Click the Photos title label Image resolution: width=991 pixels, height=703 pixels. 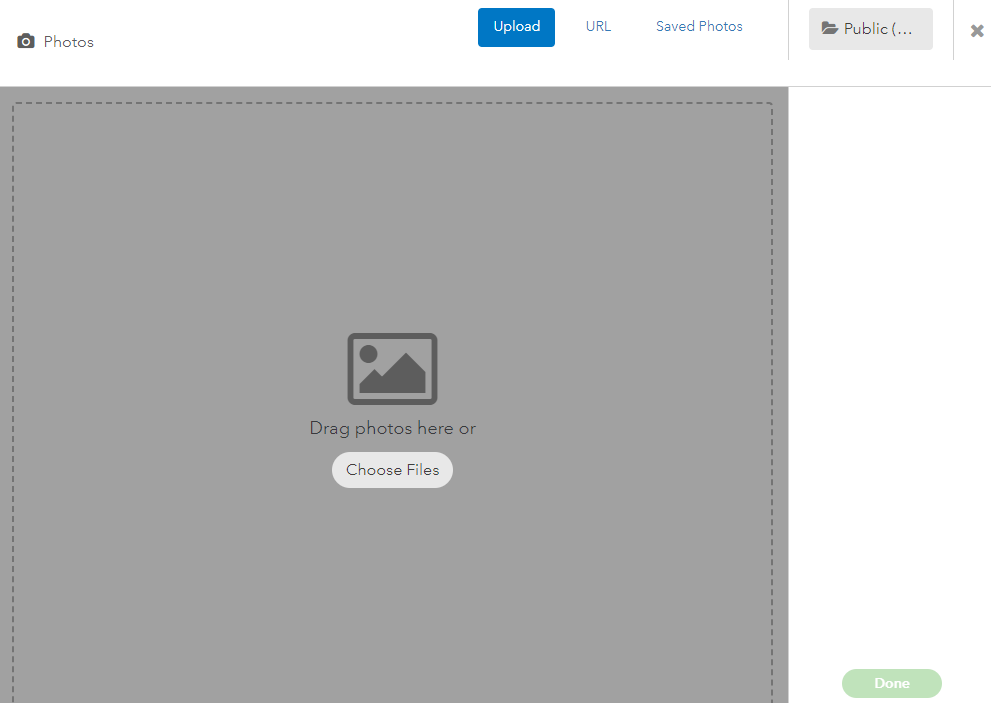click(x=68, y=42)
